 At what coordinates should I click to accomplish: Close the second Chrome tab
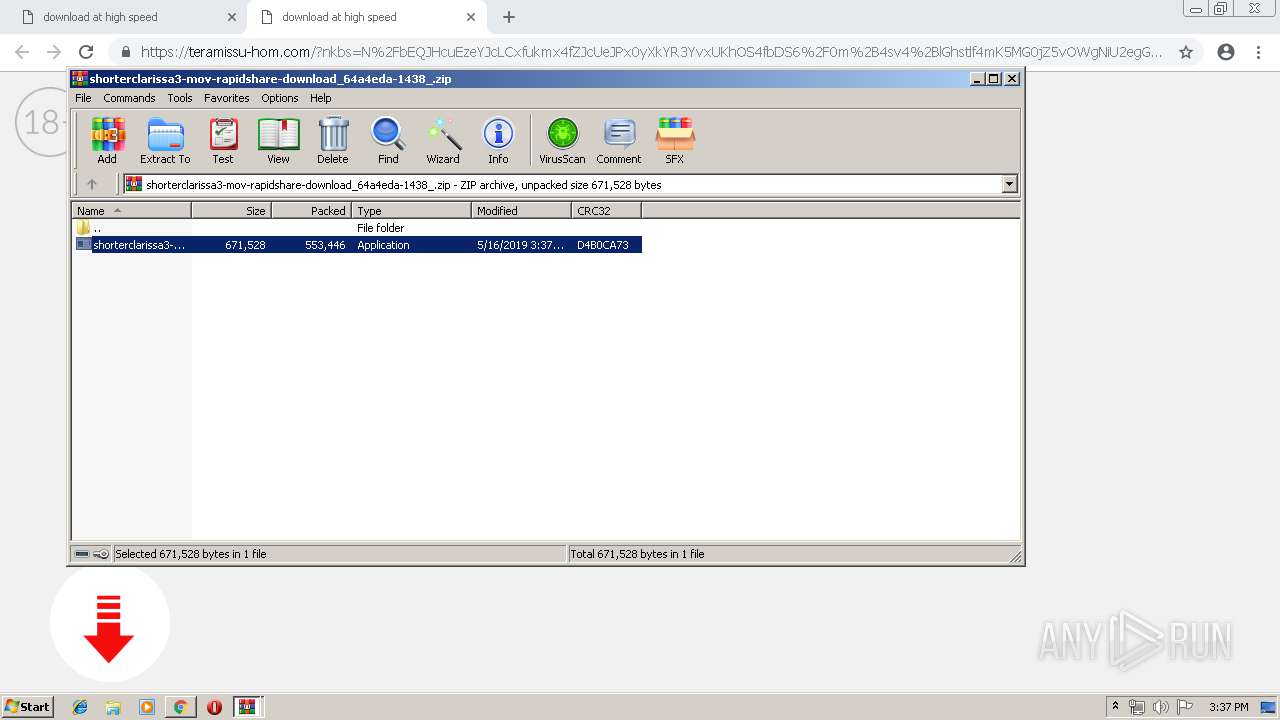tap(471, 17)
